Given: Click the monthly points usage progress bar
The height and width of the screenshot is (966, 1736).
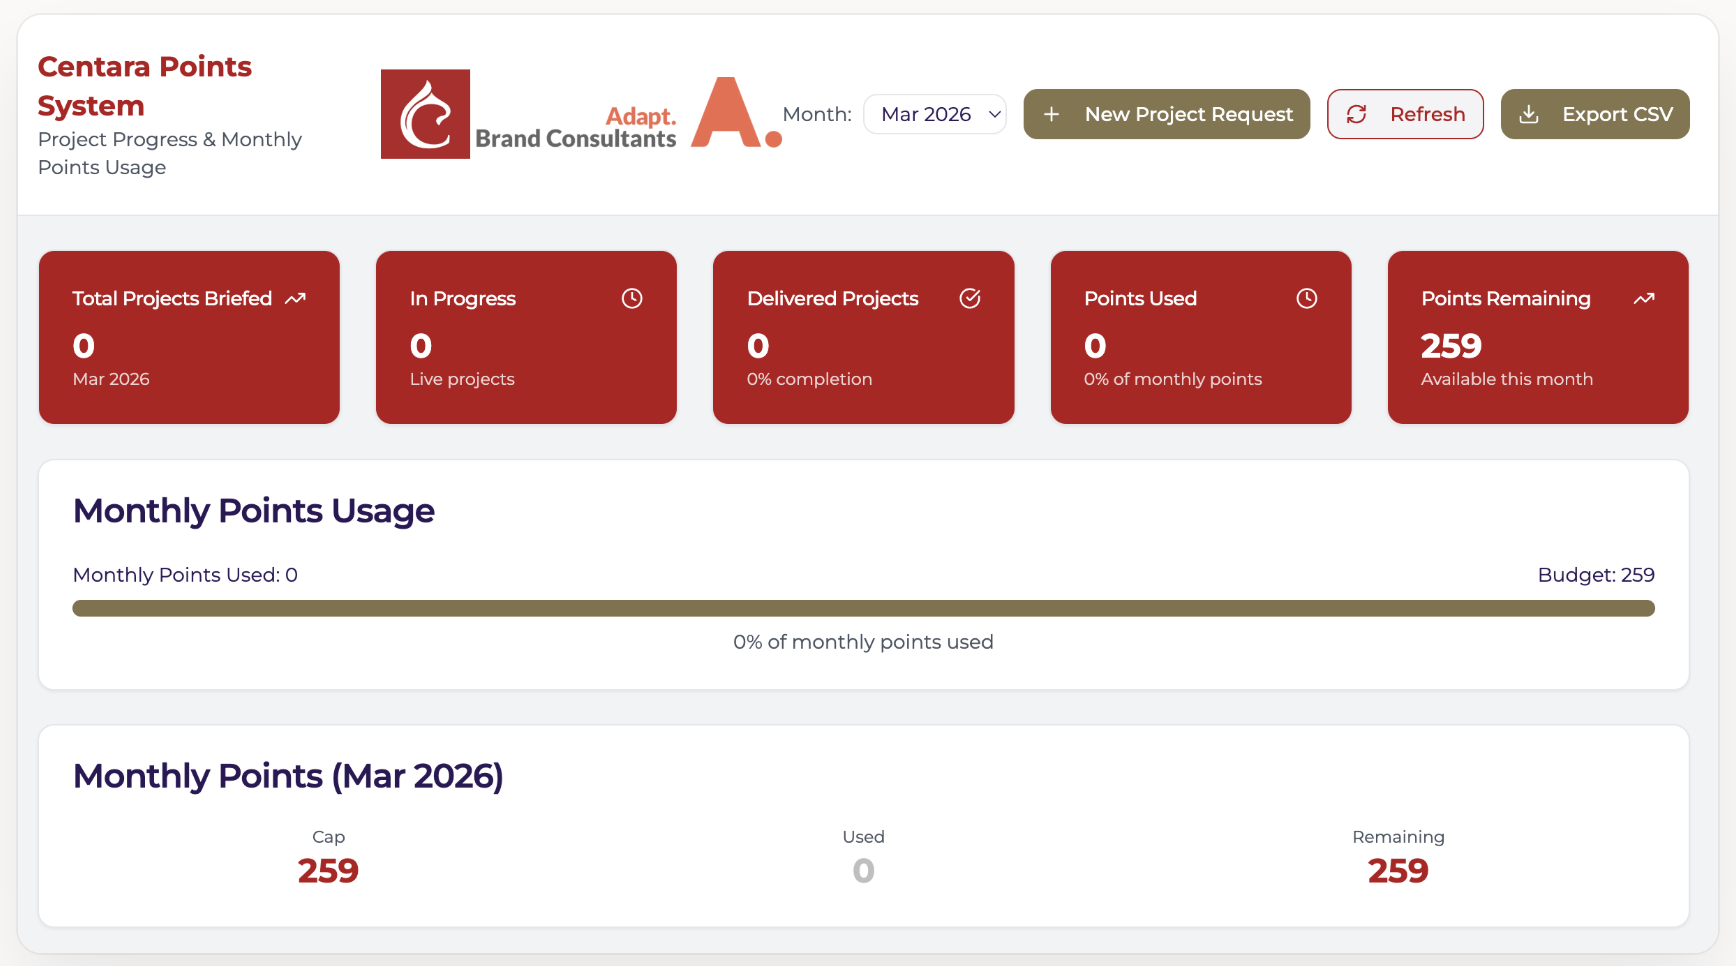Looking at the screenshot, I should click(863, 608).
